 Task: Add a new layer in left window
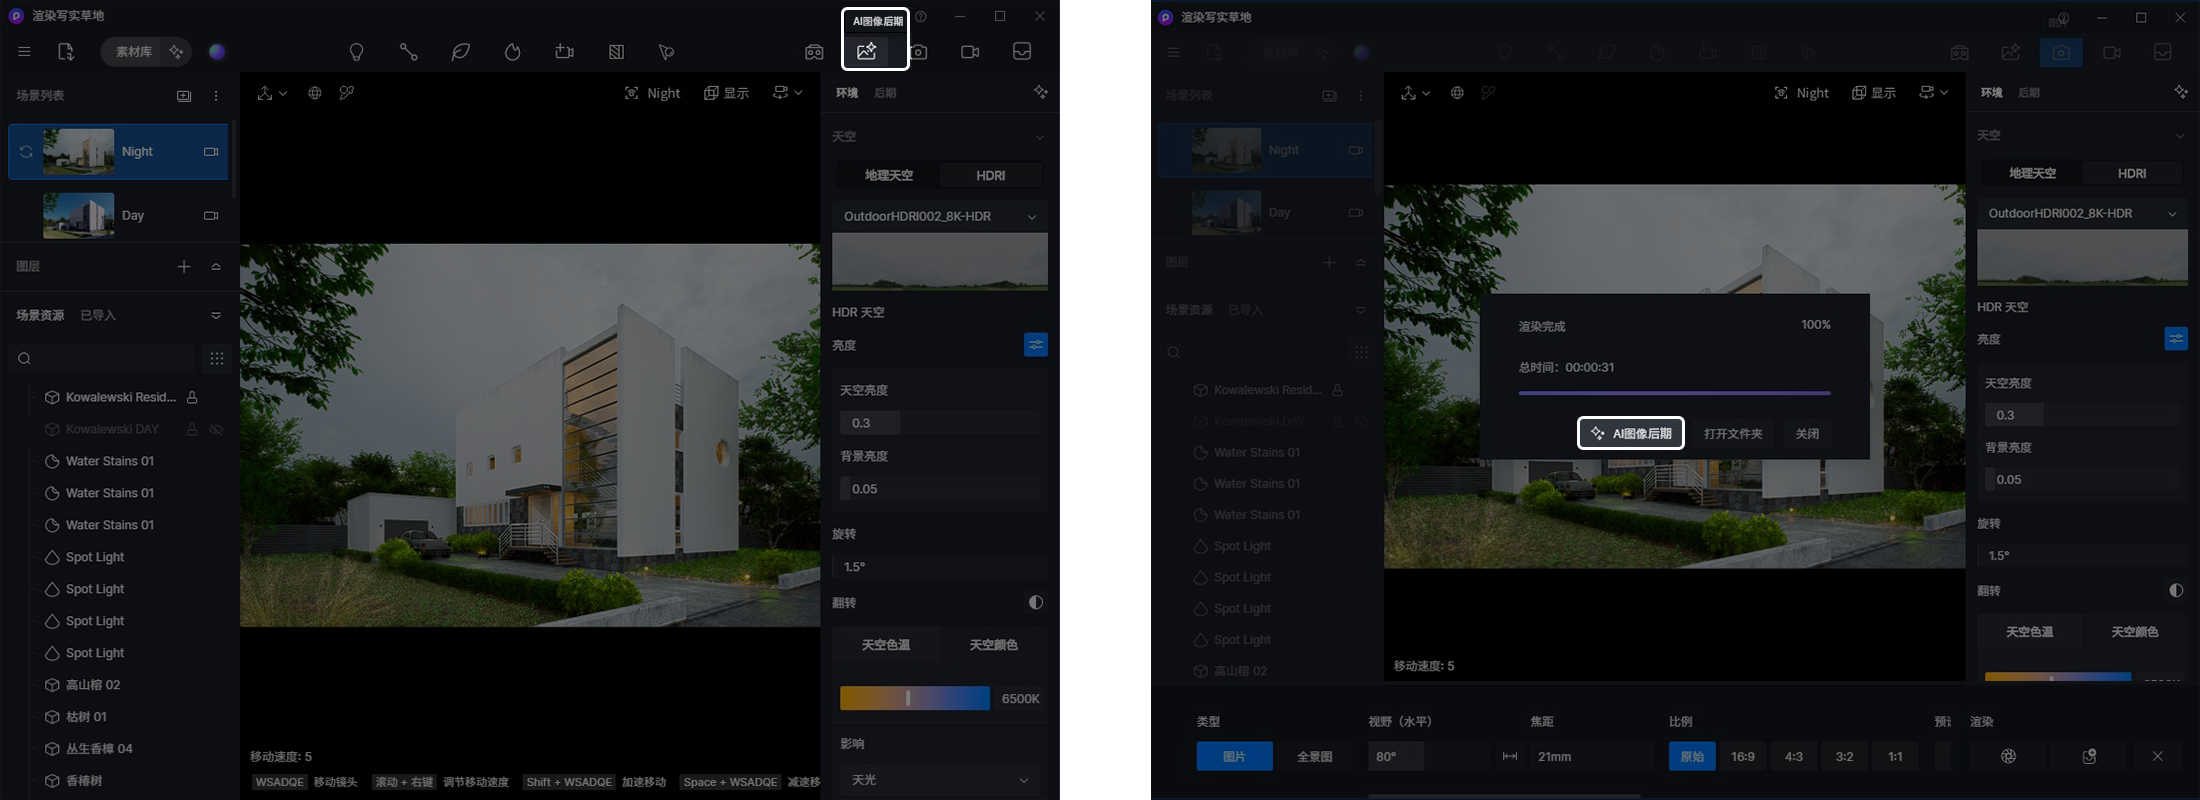[184, 267]
